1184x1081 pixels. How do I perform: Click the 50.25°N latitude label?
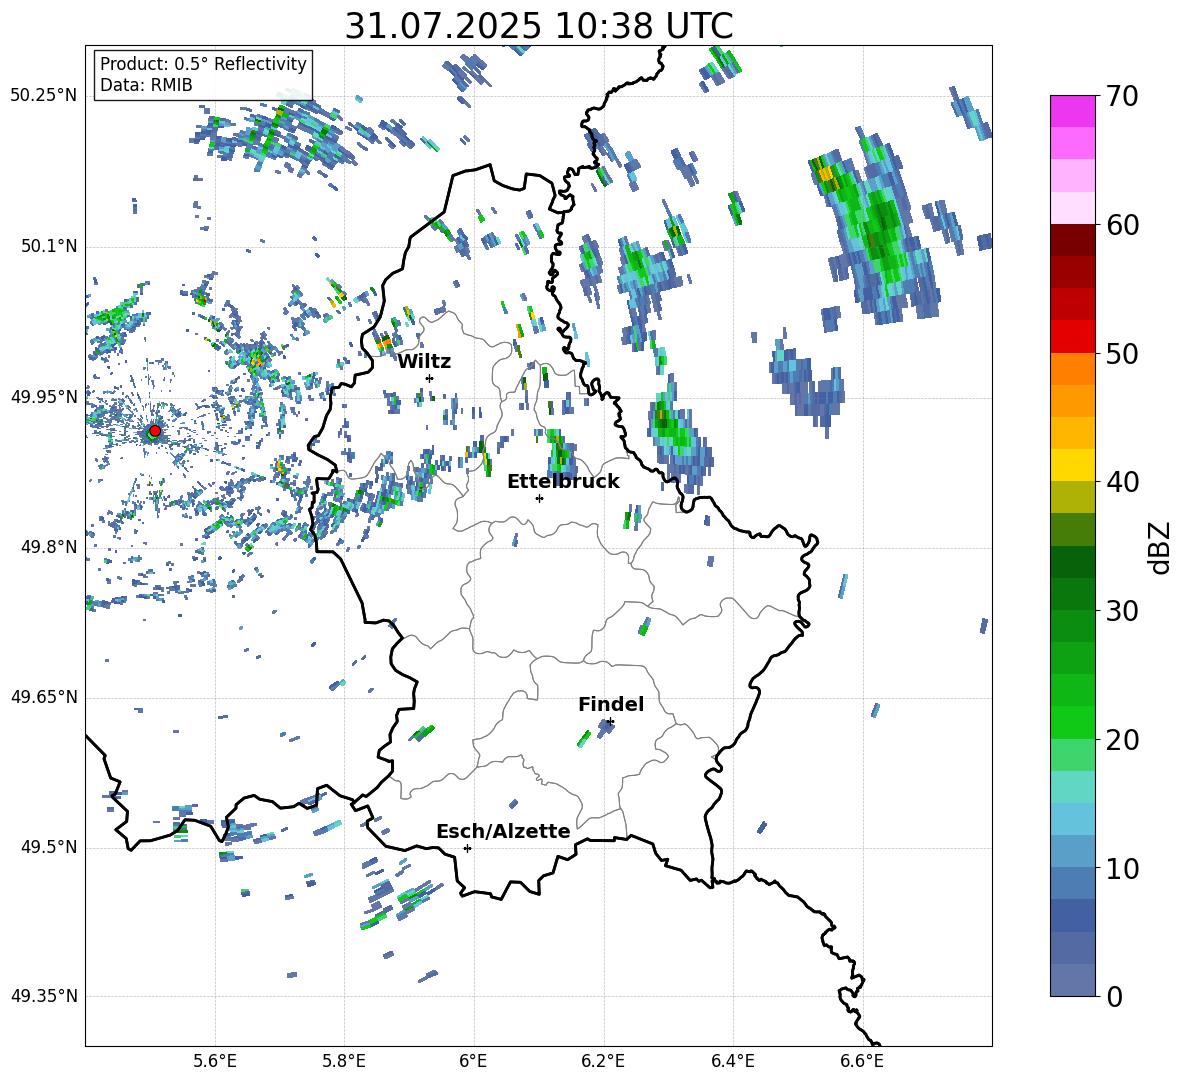44,96
